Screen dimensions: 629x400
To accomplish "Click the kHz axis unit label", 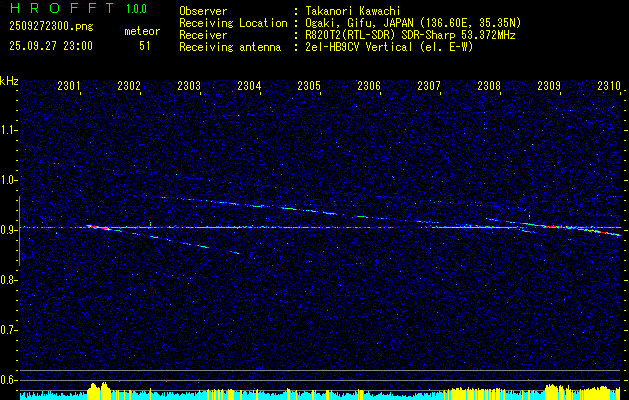I will [x=9, y=81].
